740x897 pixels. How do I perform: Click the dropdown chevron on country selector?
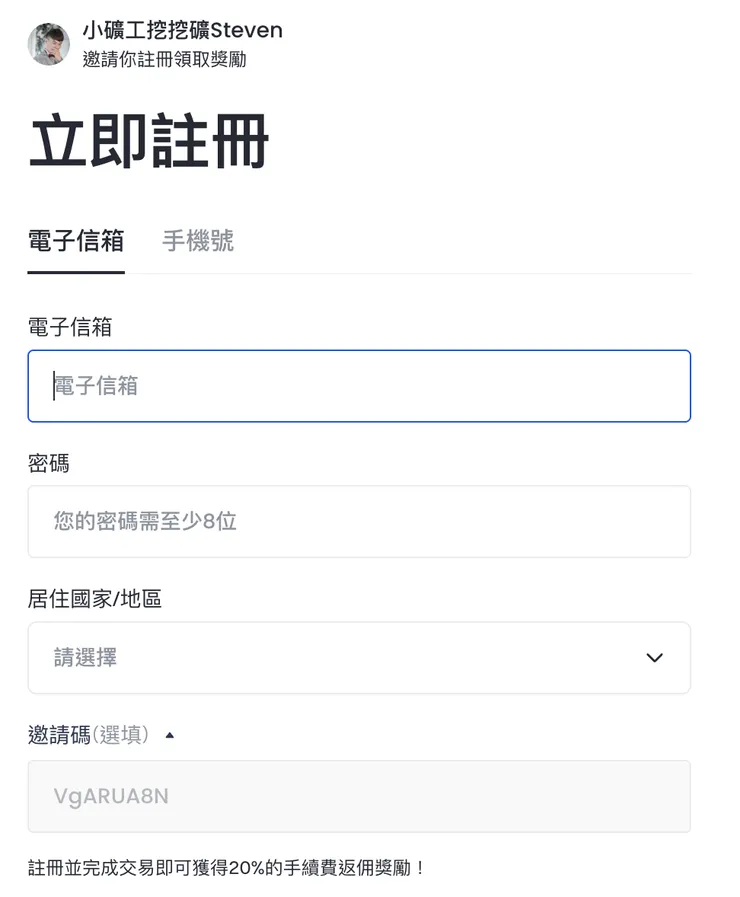pyautogui.click(x=654, y=657)
